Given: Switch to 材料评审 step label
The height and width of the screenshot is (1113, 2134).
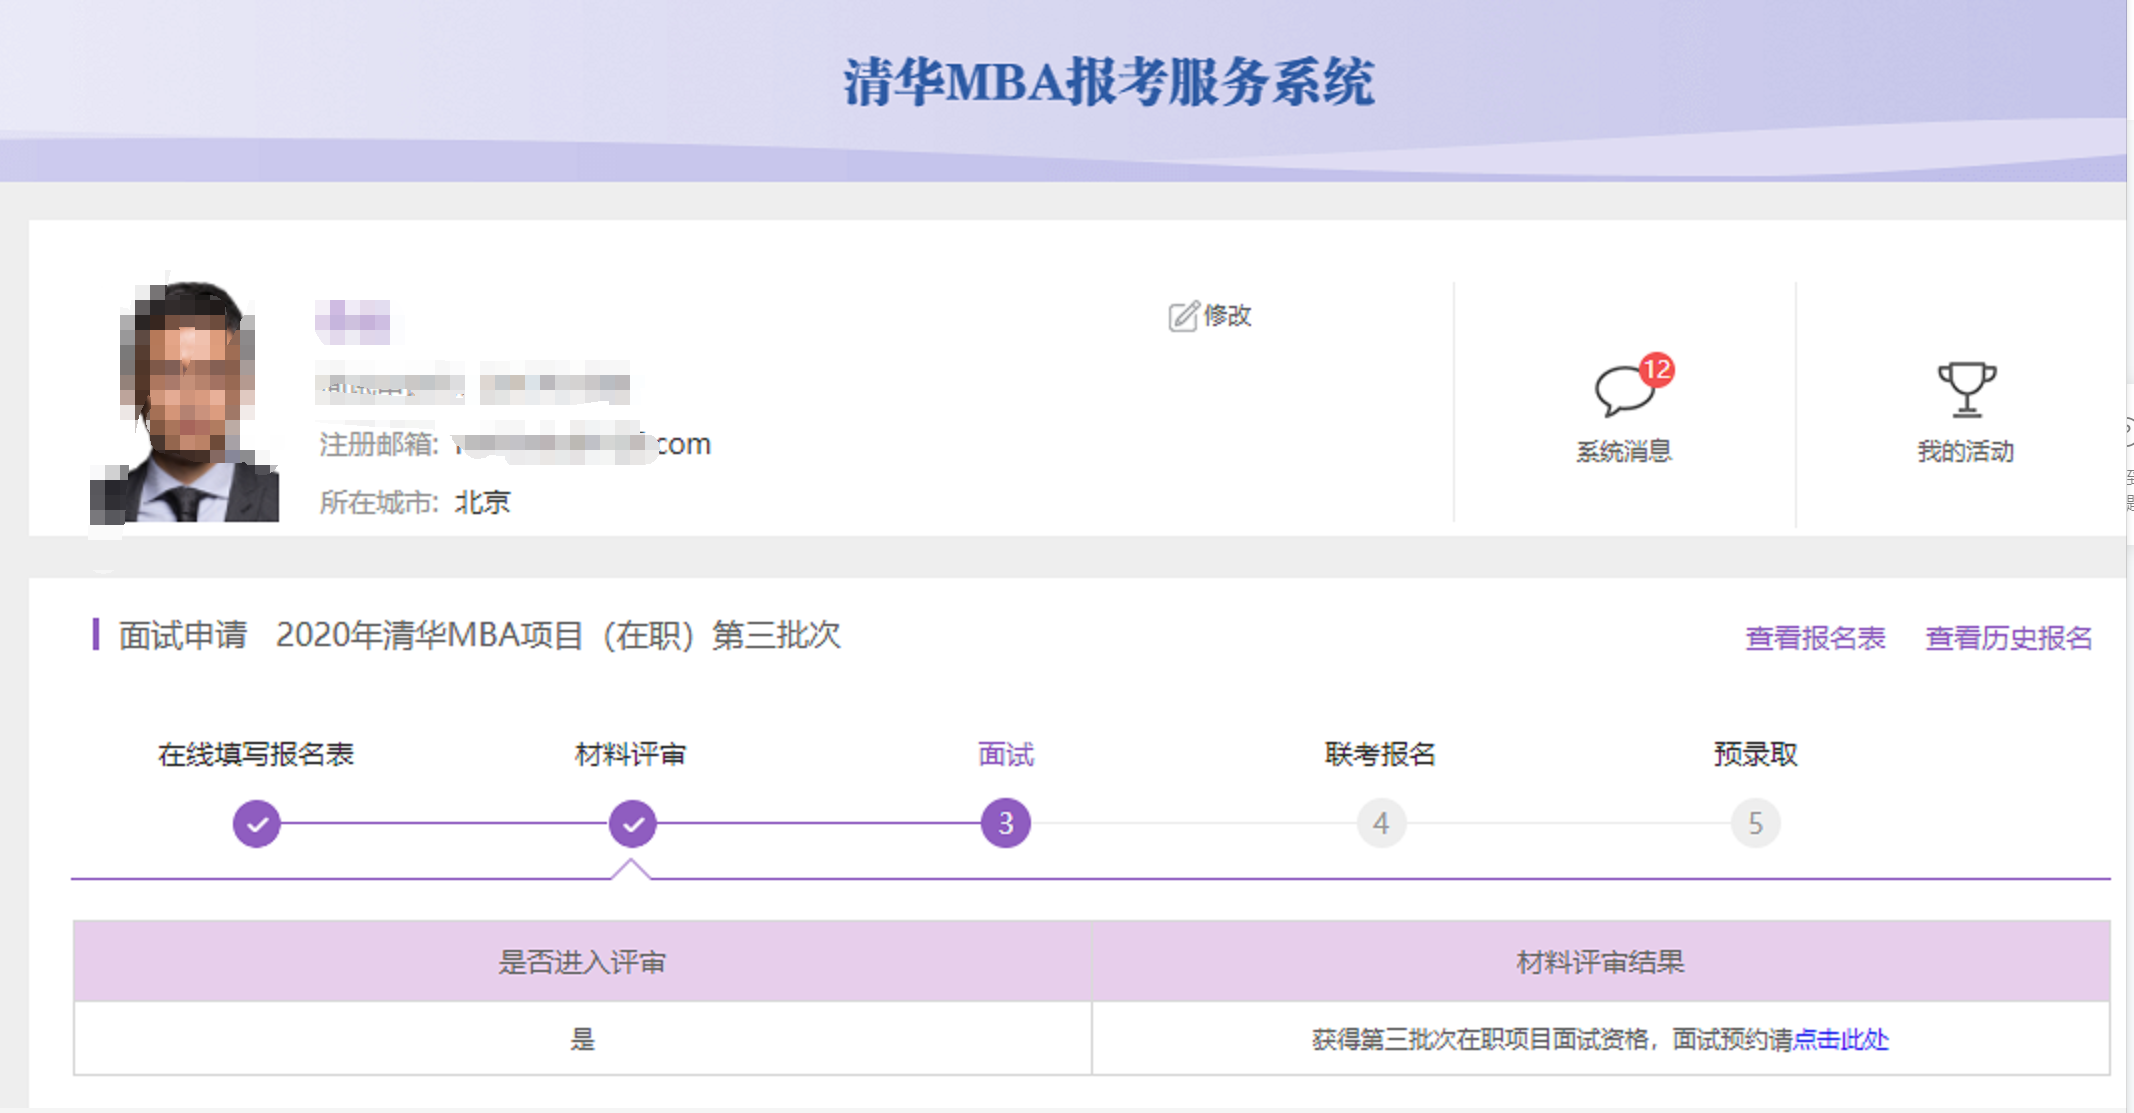Looking at the screenshot, I should pos(631,754).
